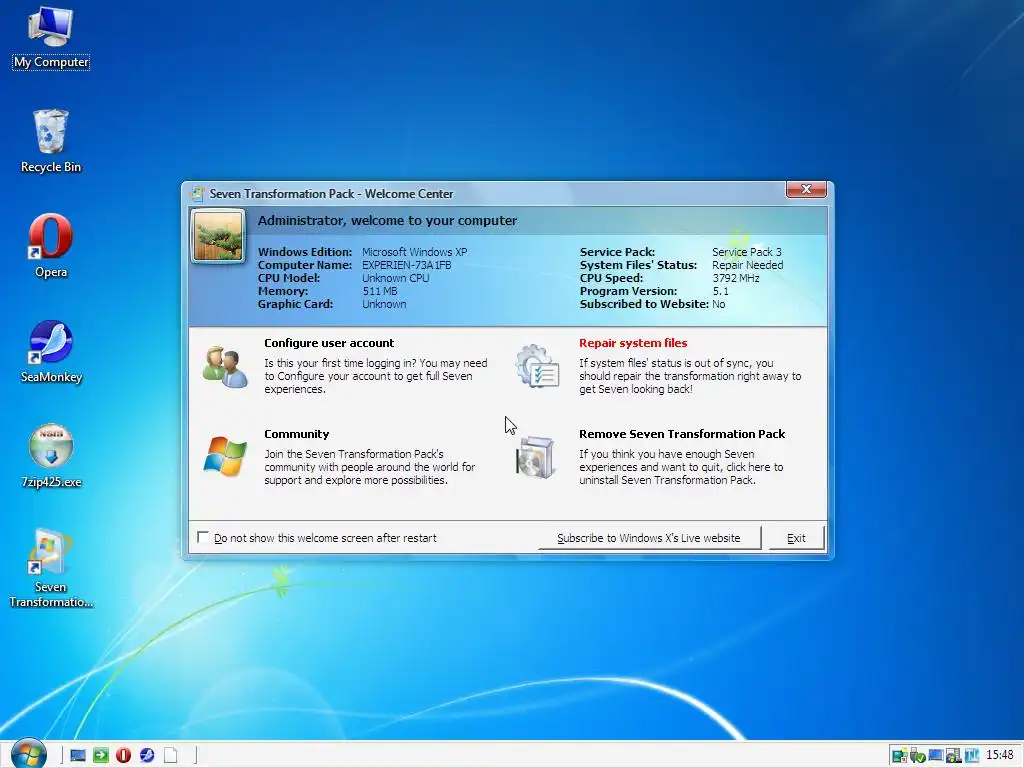Click the Show Desktop quick launch icon
Image resolution: width=1024 pixels, height=768 pixels.
click(x=78, y=756)
